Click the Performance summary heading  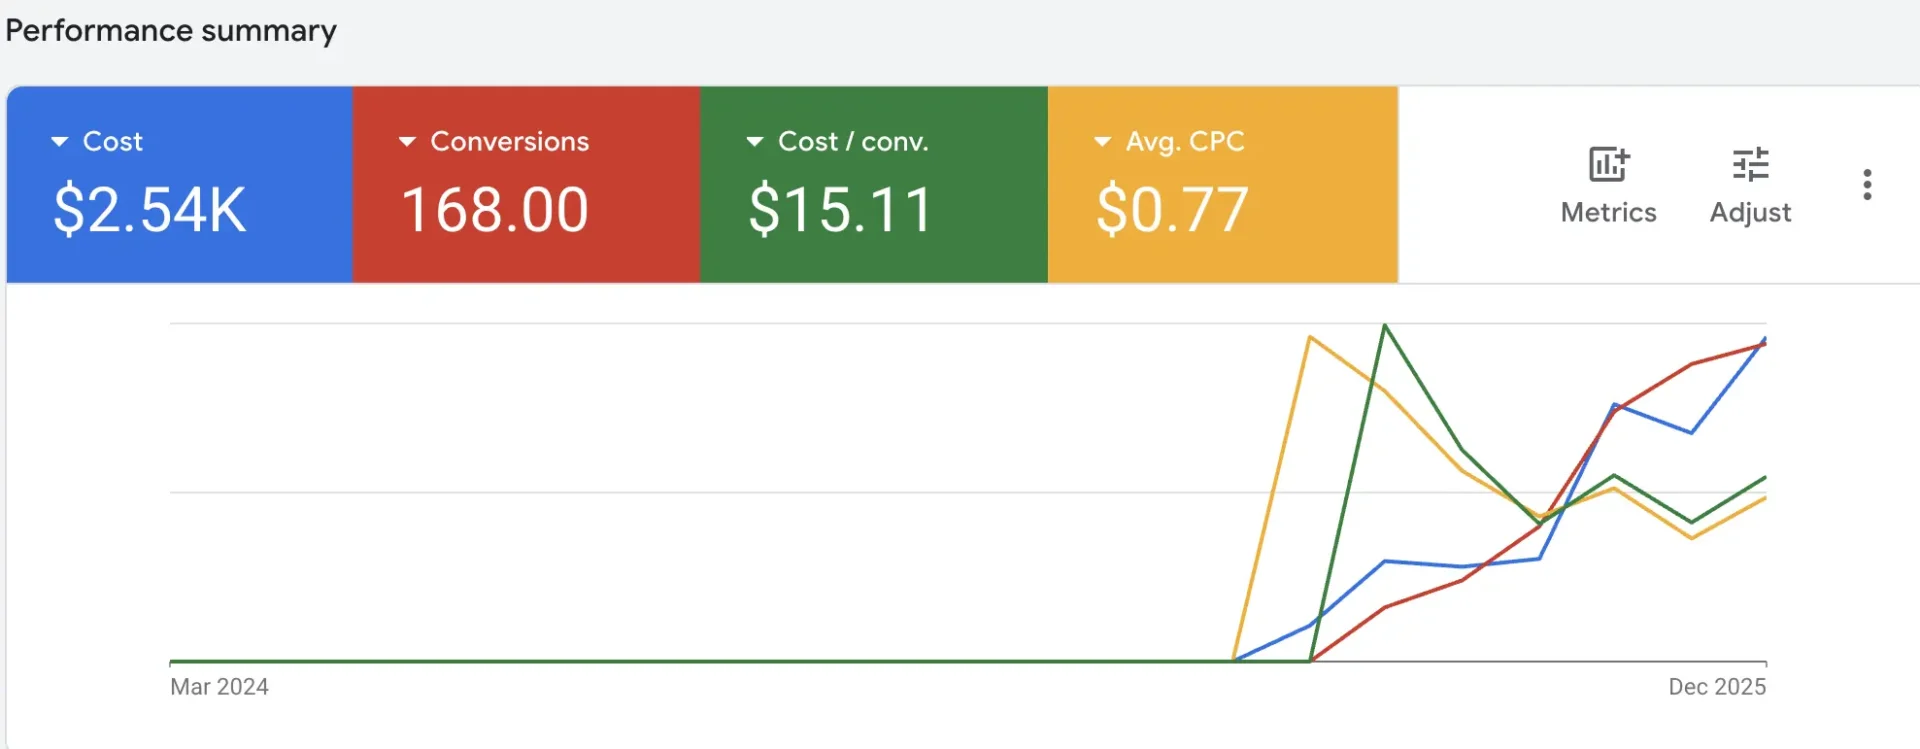[171, 31]
